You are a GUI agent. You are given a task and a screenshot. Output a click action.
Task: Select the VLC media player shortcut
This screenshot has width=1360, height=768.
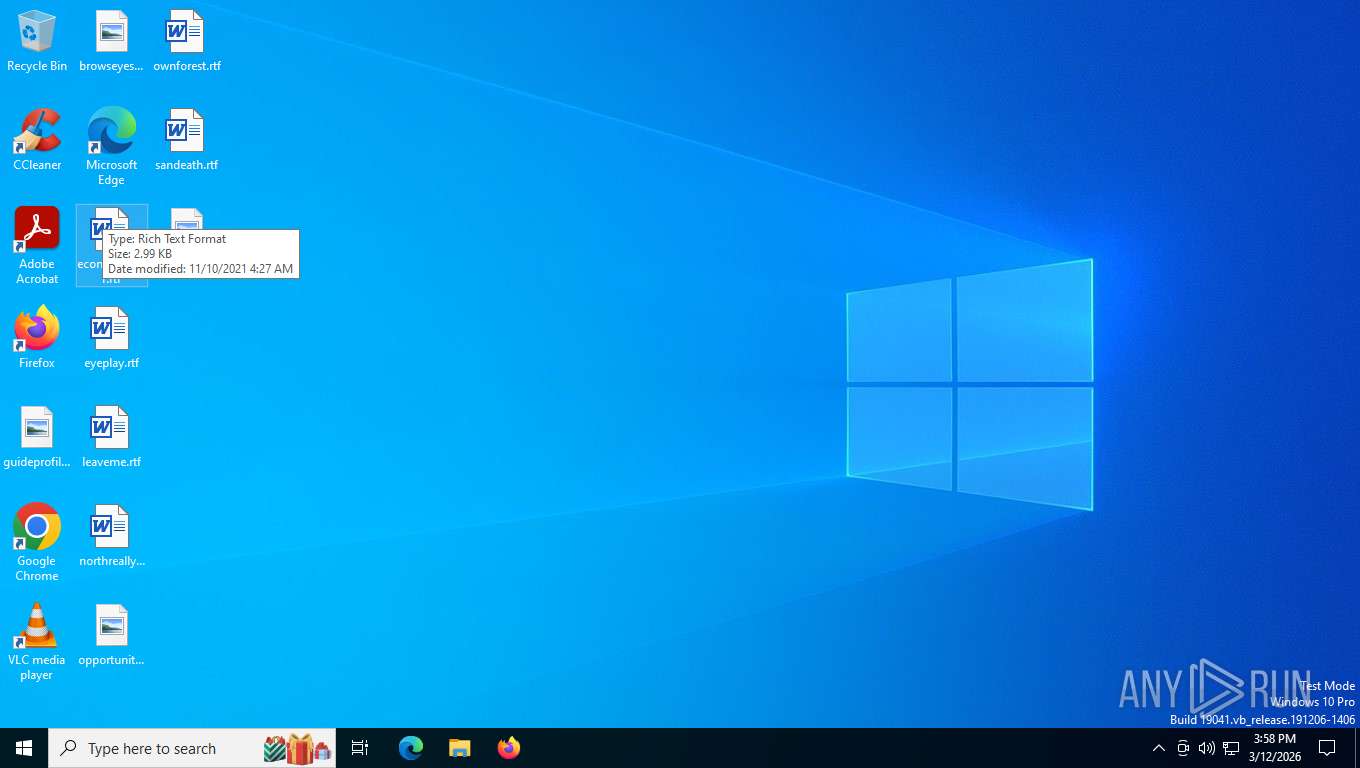(x=37, y=642)
